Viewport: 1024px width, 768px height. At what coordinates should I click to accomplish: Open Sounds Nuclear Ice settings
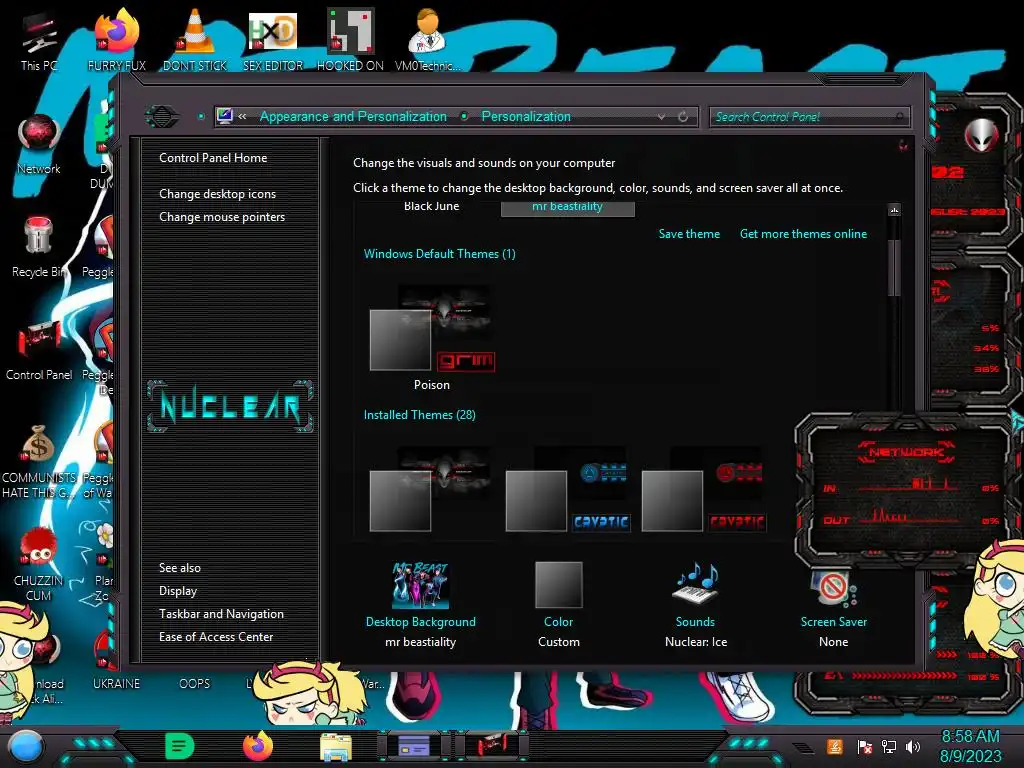tap(696, 605)
